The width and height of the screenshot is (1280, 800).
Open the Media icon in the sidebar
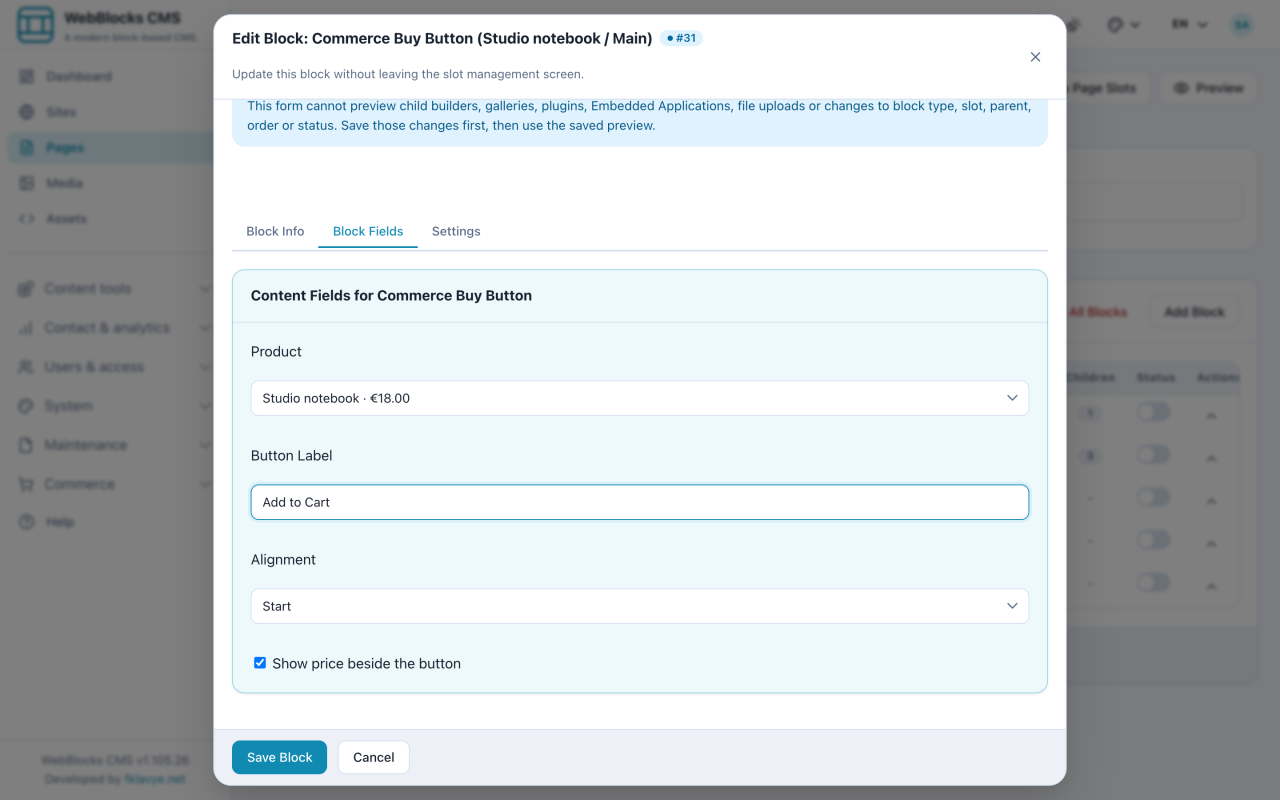tap(26, 183)
